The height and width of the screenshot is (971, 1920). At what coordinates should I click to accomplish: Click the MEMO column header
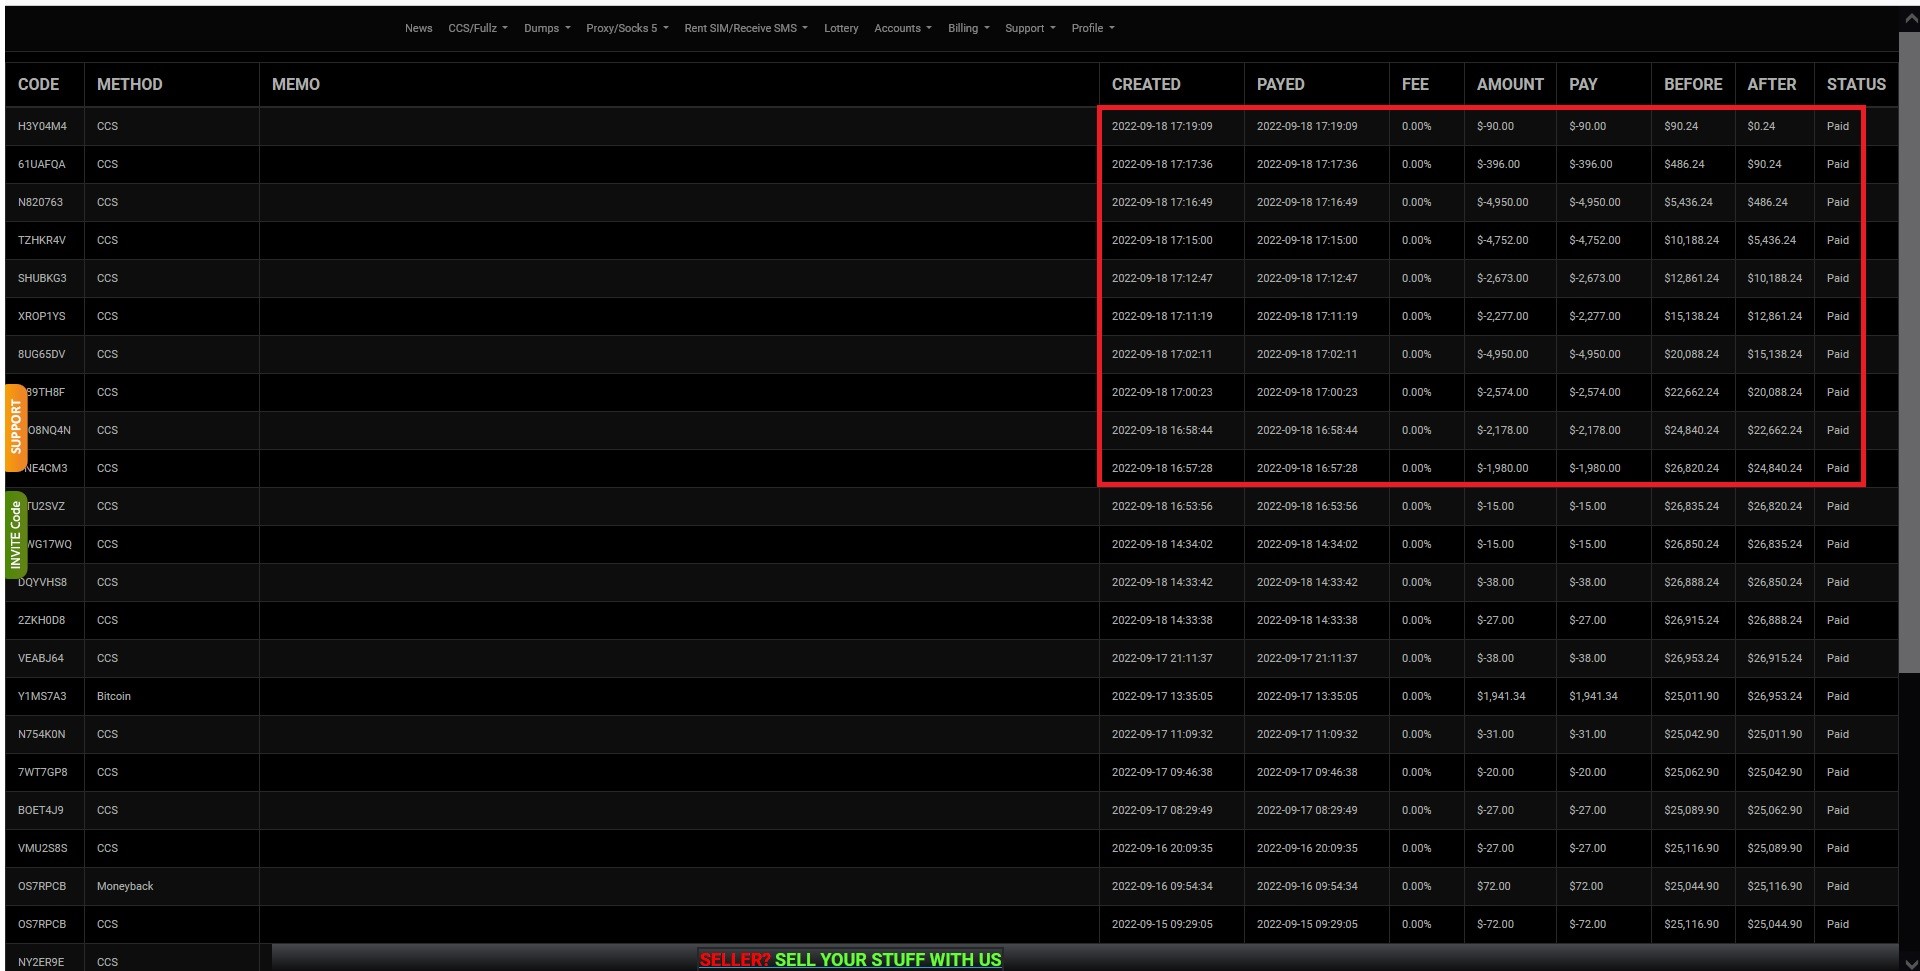coord(296,84)
